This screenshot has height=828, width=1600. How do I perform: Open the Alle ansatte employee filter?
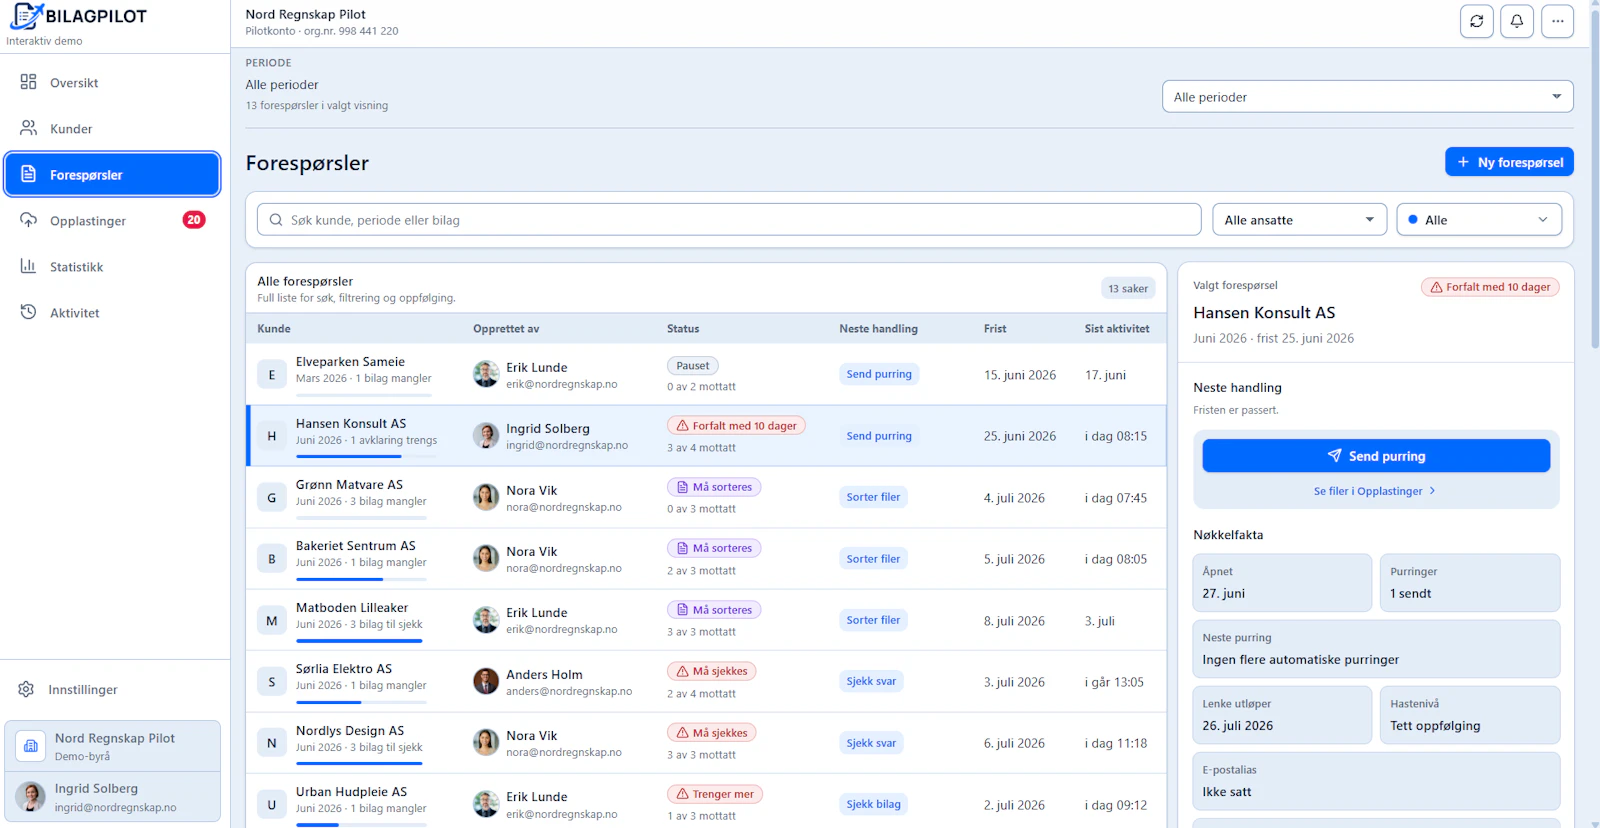(1299, 220)
